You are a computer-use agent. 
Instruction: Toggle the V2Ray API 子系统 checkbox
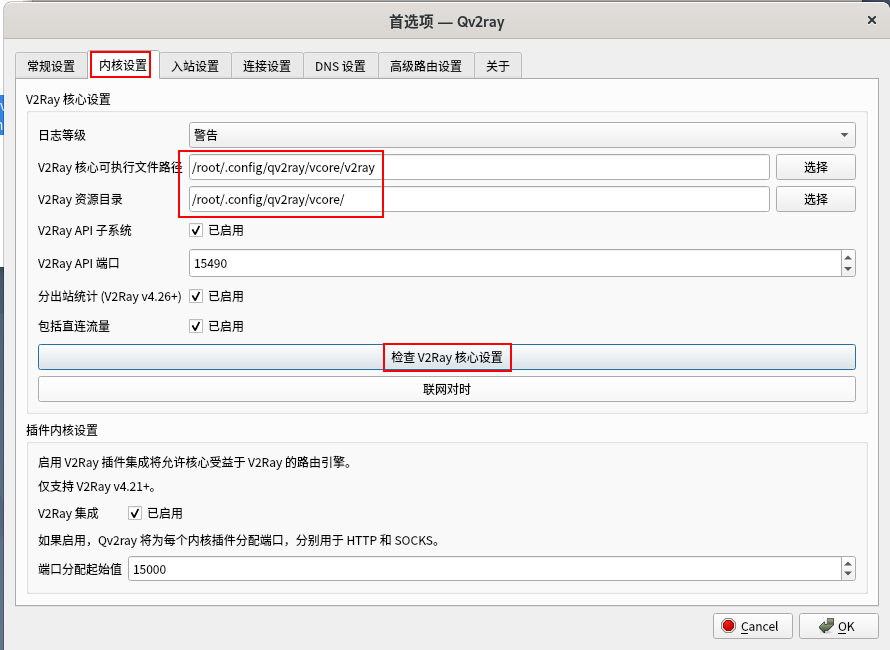196,230
